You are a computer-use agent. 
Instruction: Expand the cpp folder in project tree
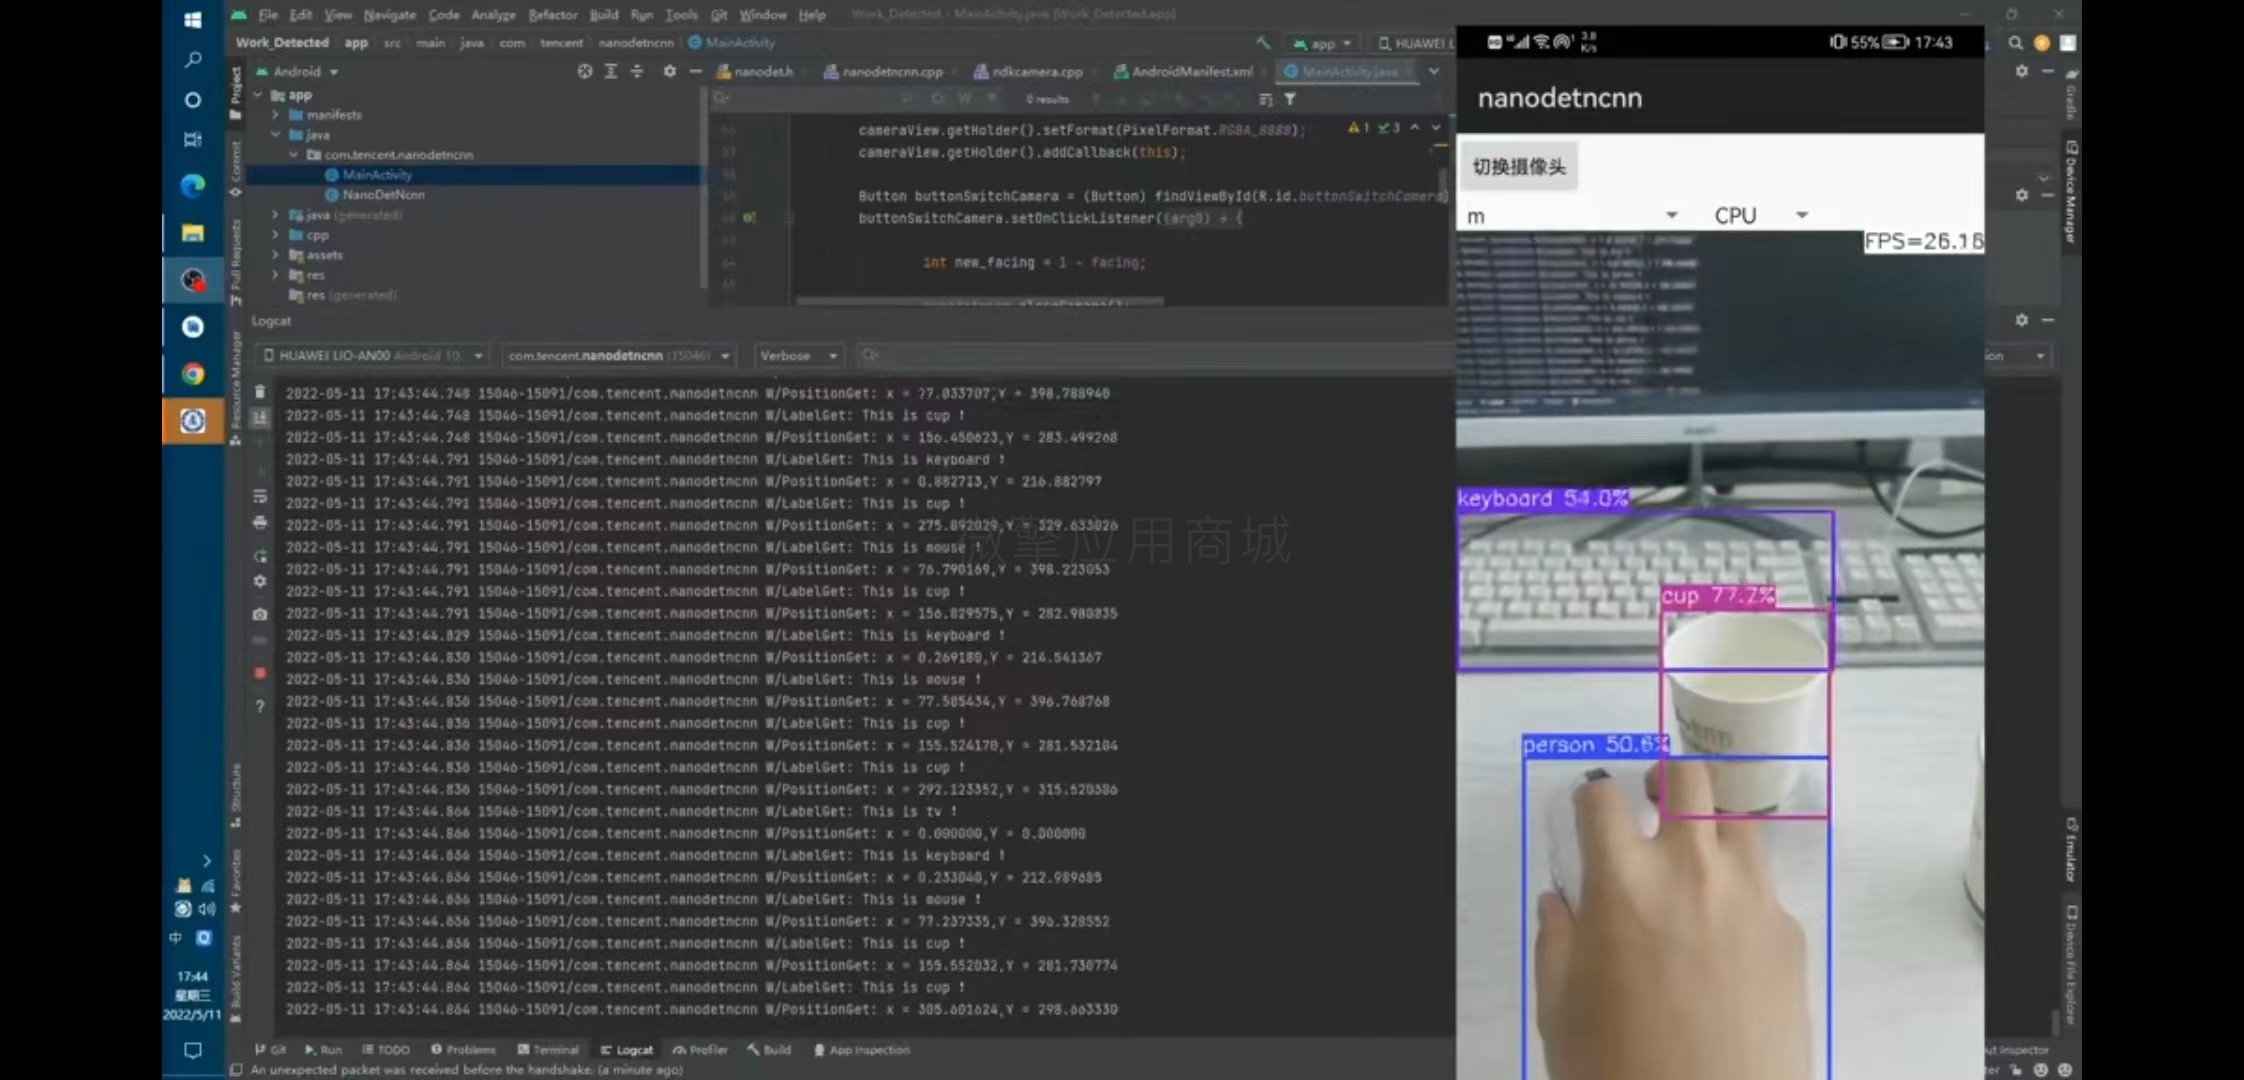coord(276,235)
